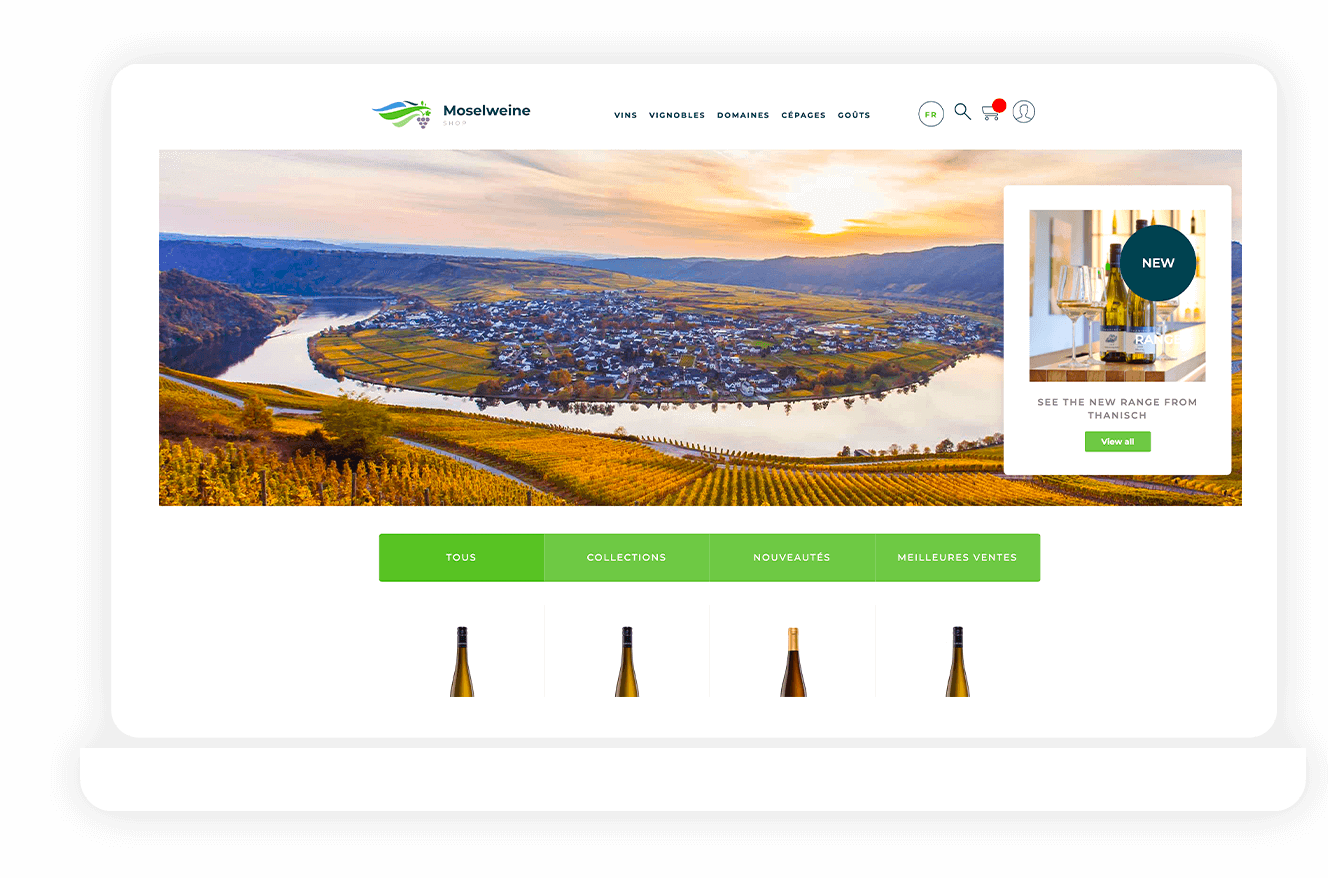This screenshot has height=878, width=1328.
Task: Click the dark NEW badge circle
Action: click(x=1157, y=263)
